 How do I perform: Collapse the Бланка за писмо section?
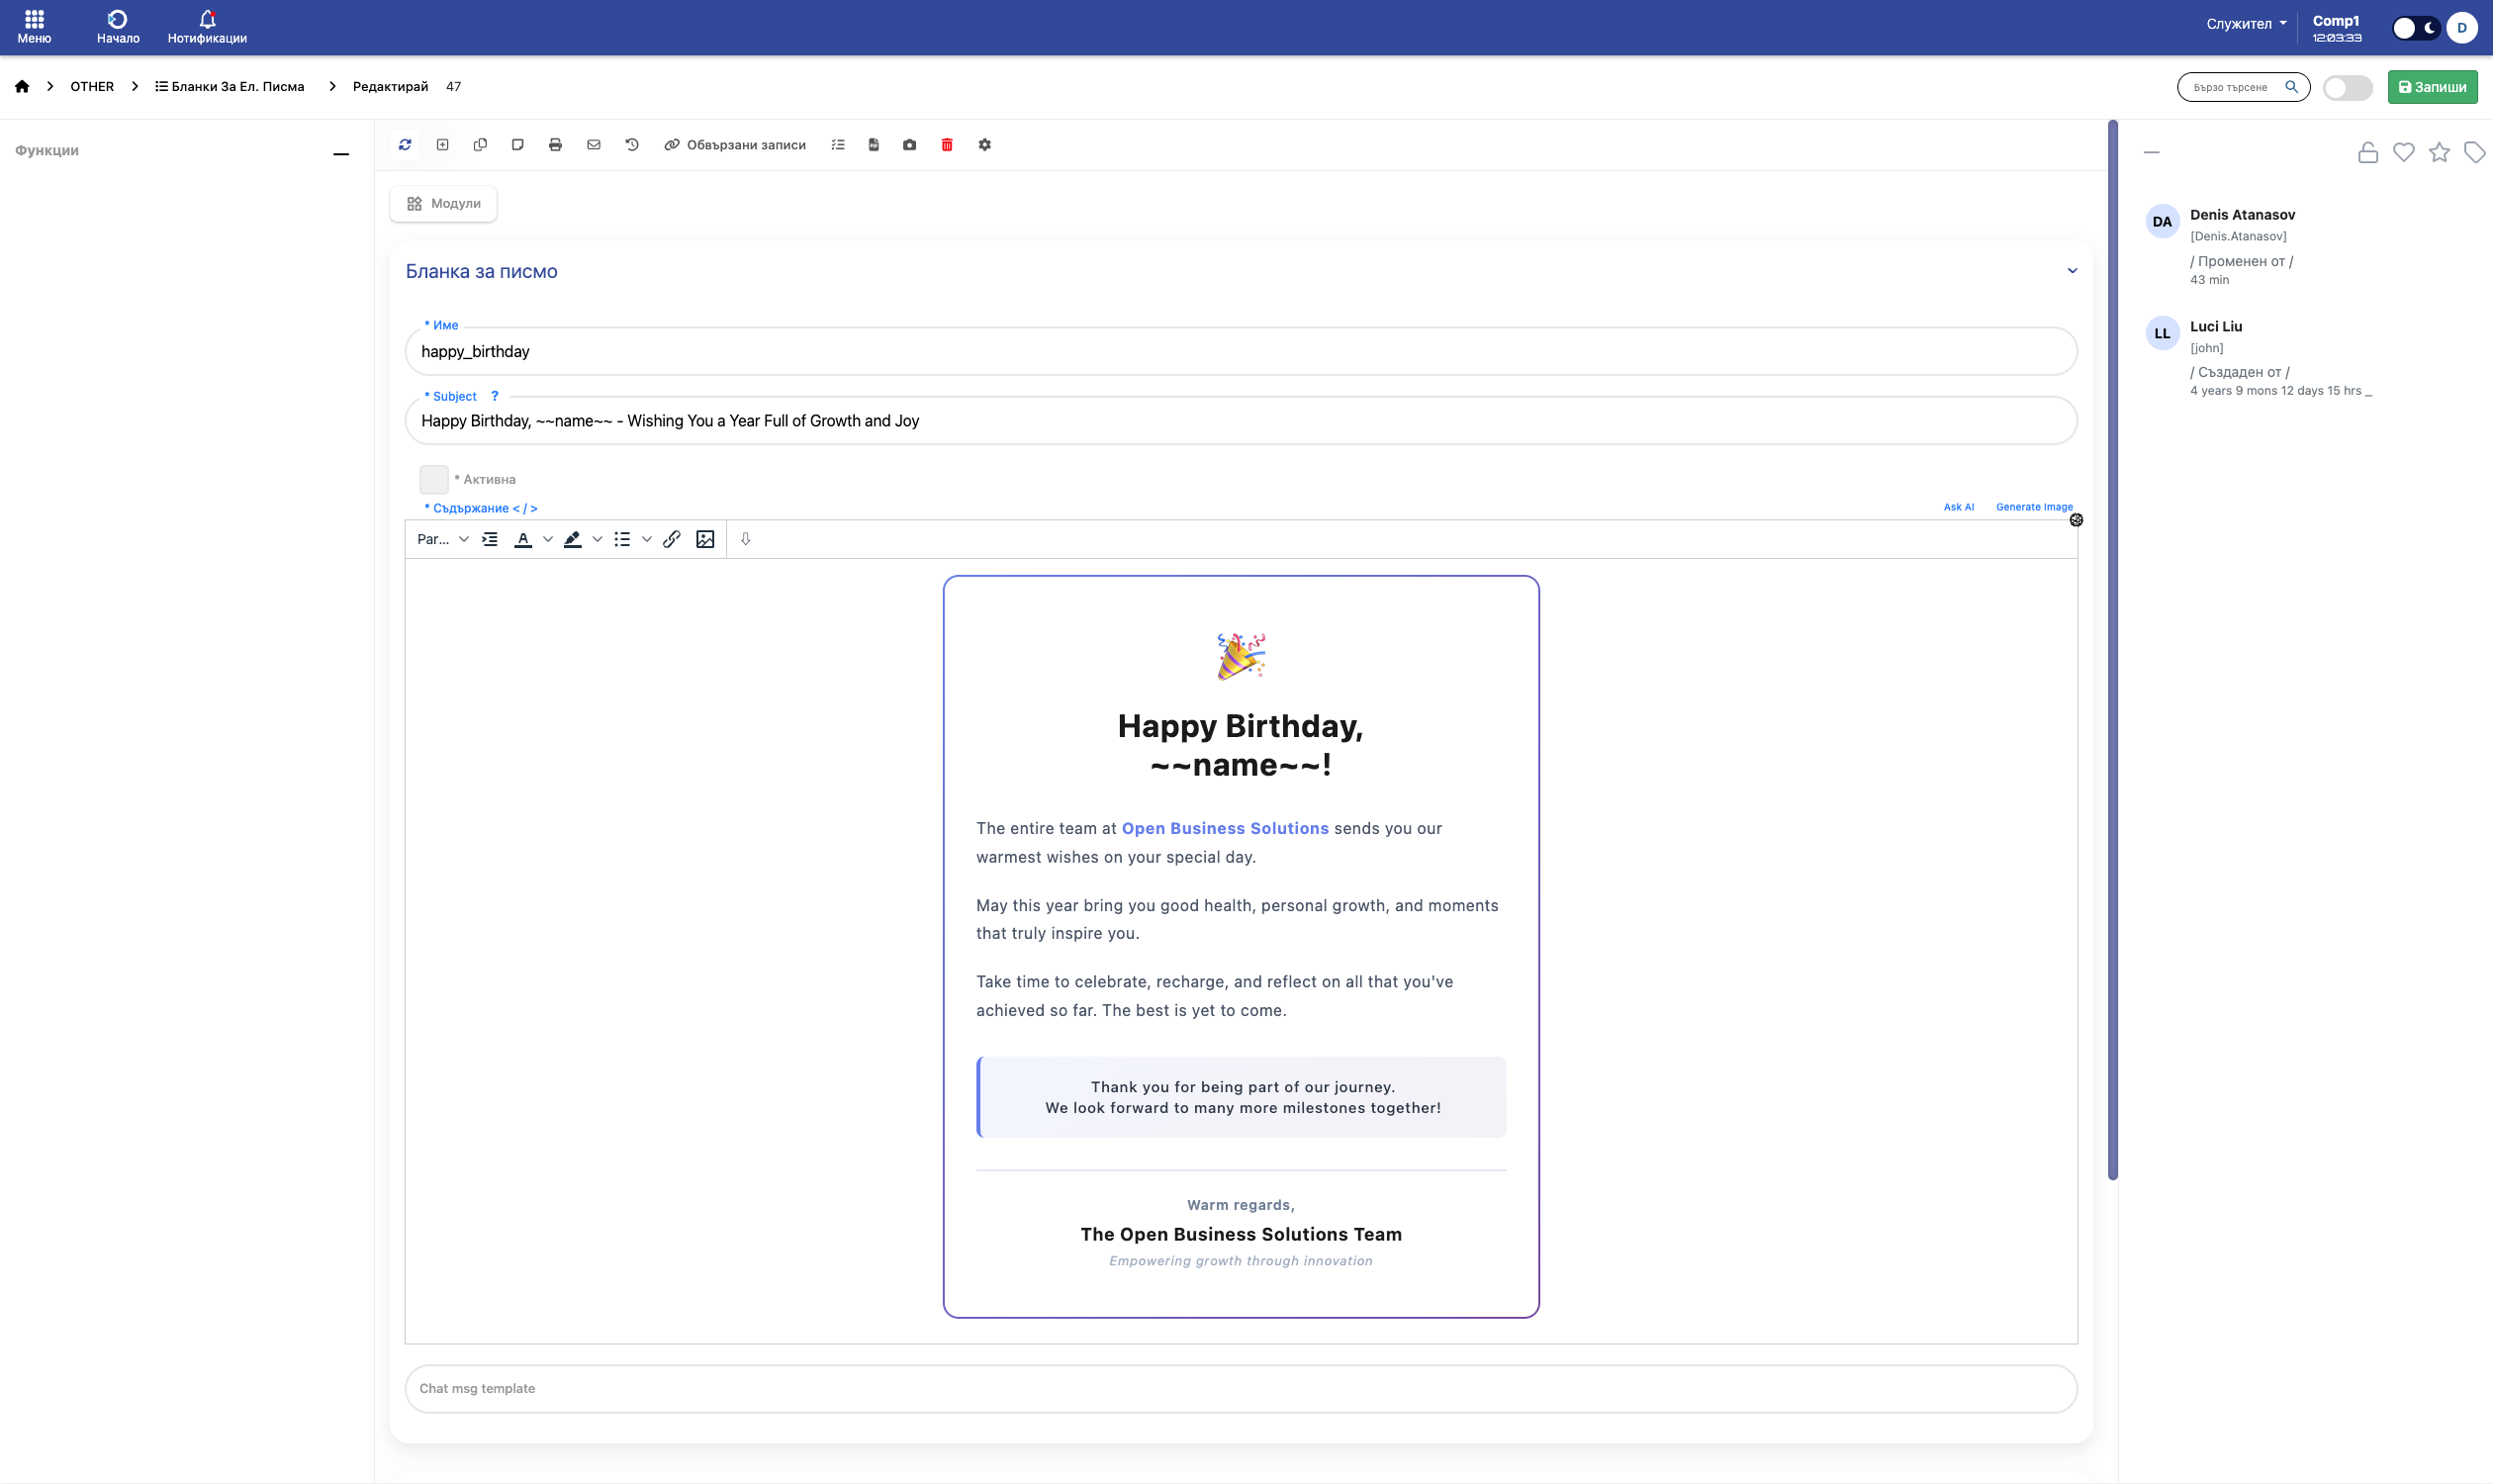[x=2072, y=271]
